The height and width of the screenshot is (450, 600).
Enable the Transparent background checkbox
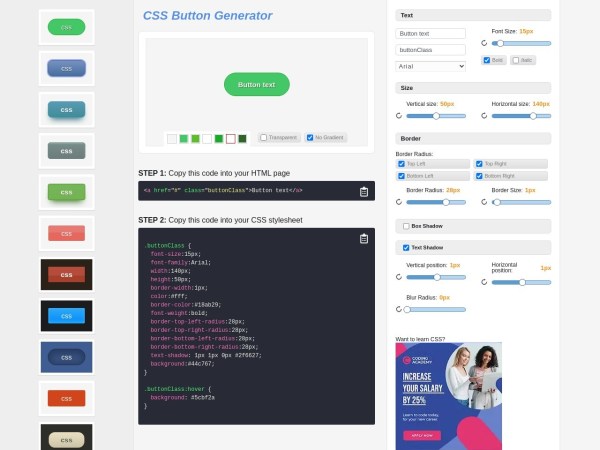[x=264, y=138]
